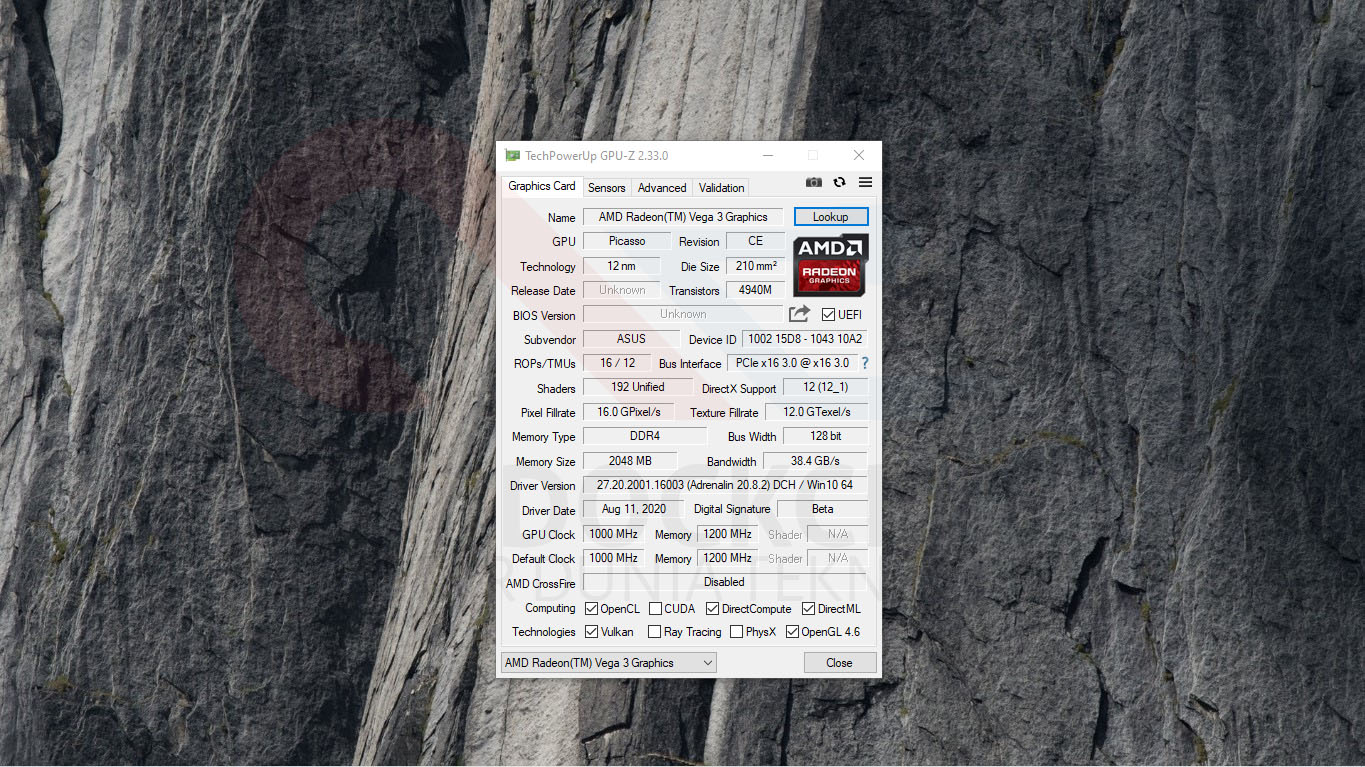The width and height of the screenshot is (1365, 767).
Task: Click the Shaders field showing 192 Unified
Action: [638, 387]
